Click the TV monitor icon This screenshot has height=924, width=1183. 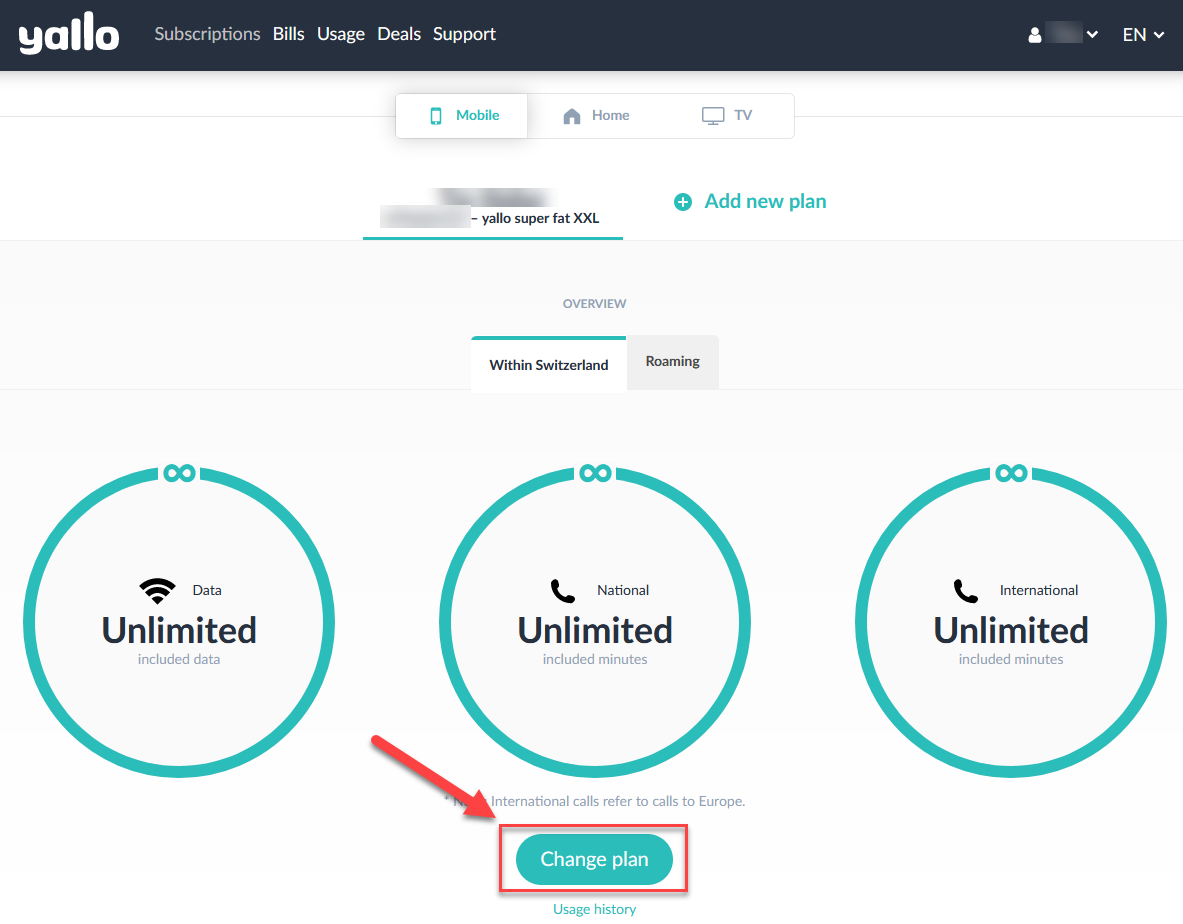click(x=713, y=115)
